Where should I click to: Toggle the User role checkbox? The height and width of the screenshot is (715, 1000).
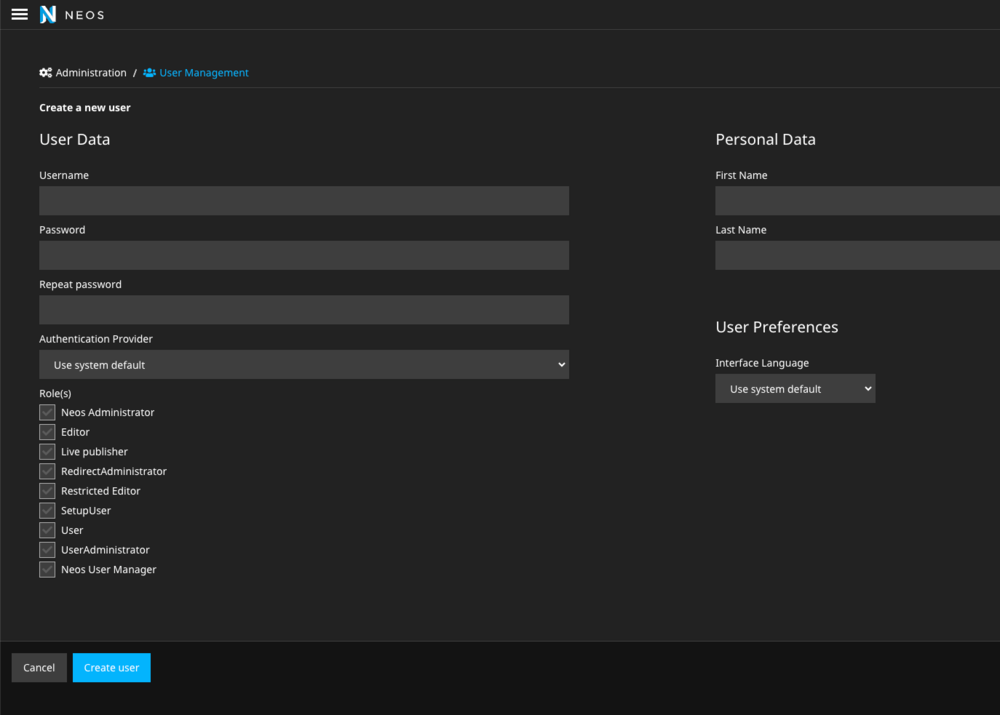point(47,530)
